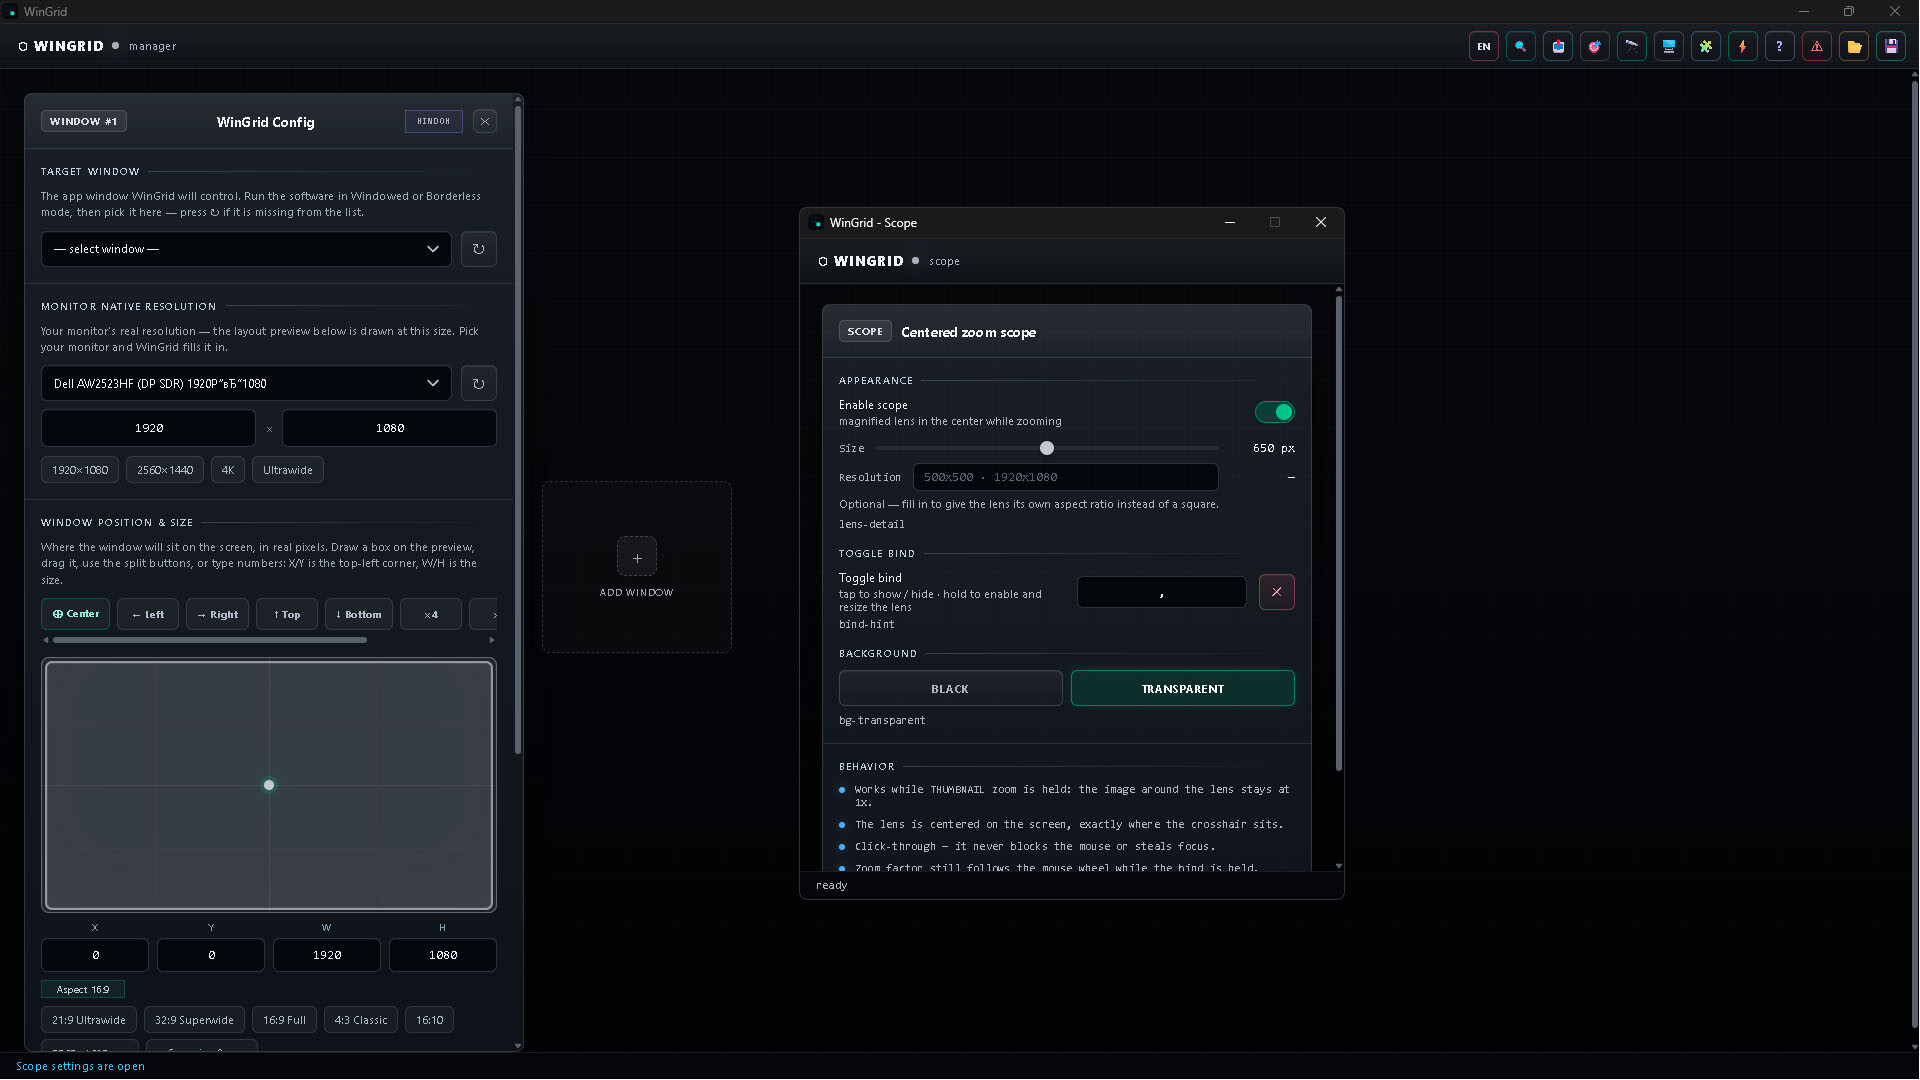Click the plus icon to add window
The image size is (1920, 1080).
637,557
